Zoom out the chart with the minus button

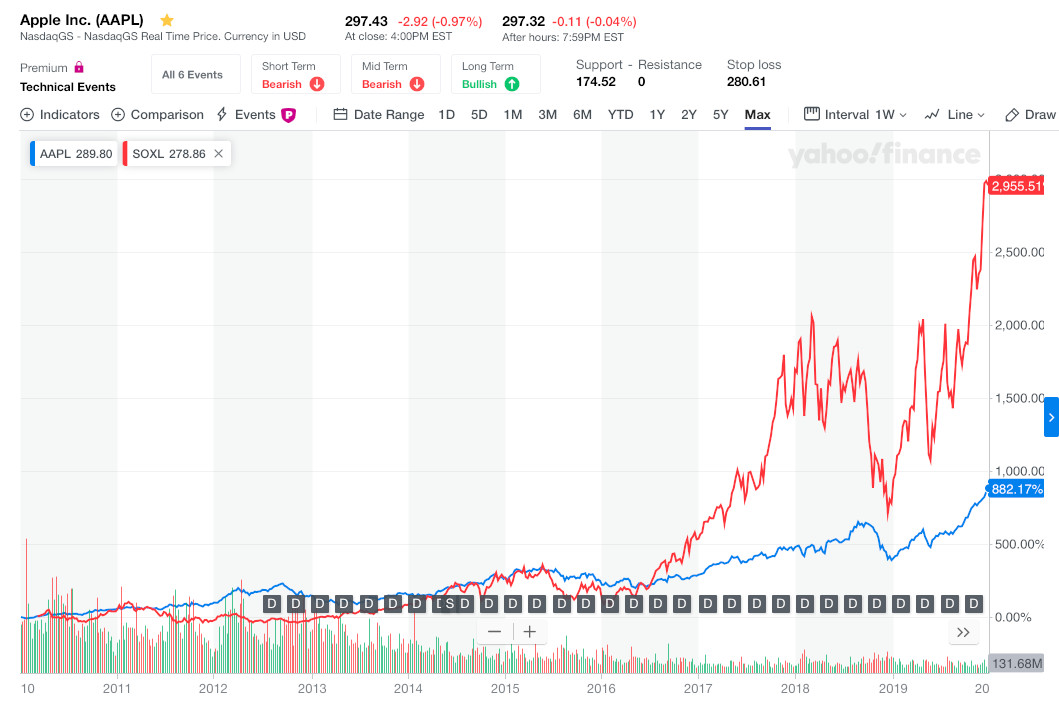[x=494, y=632]
